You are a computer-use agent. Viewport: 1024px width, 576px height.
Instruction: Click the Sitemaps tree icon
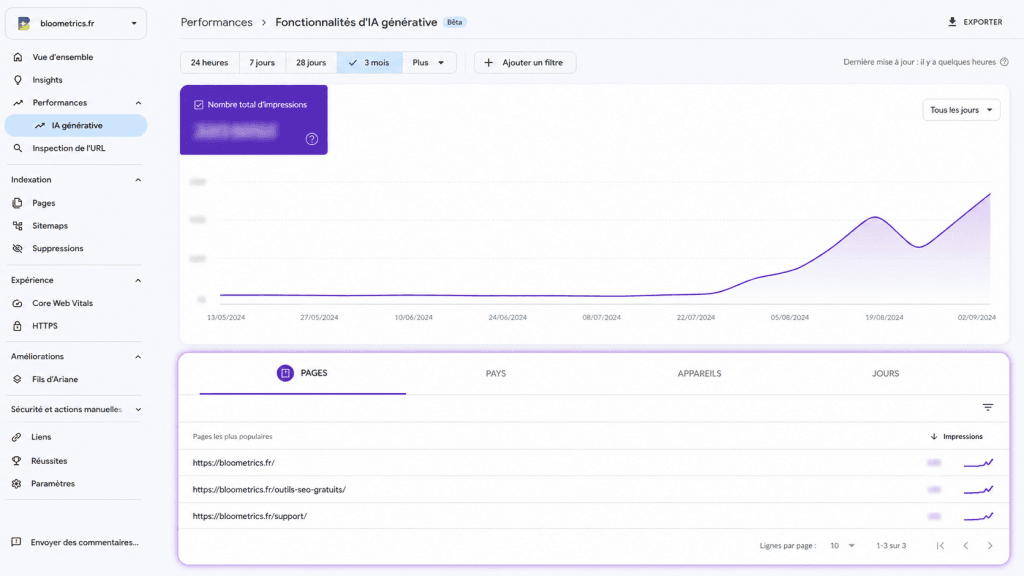(x=18, y=226)
